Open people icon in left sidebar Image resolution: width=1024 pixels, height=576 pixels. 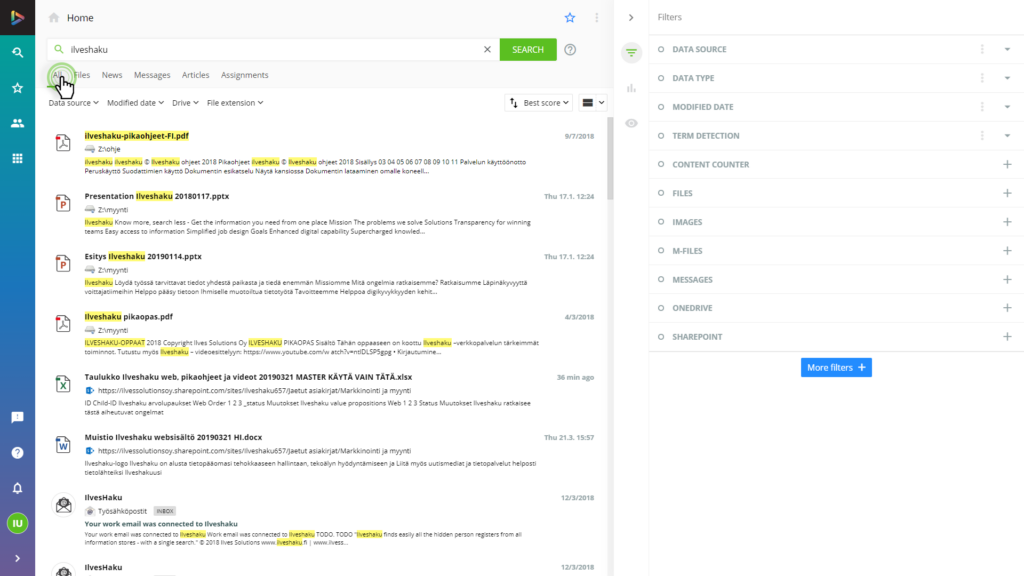(x=18, y=123)
